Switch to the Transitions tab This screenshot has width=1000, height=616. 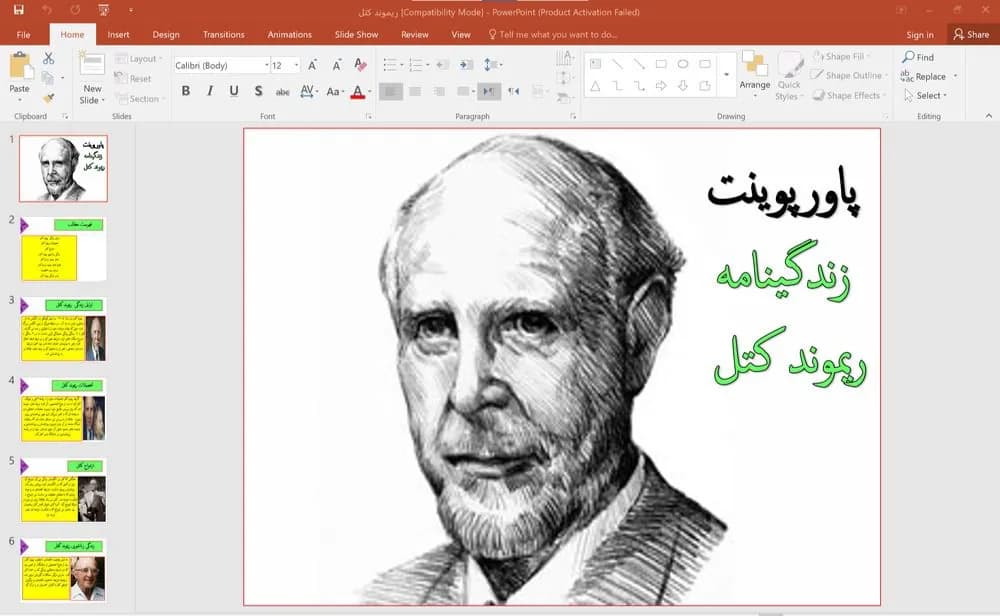click(223, 34)
